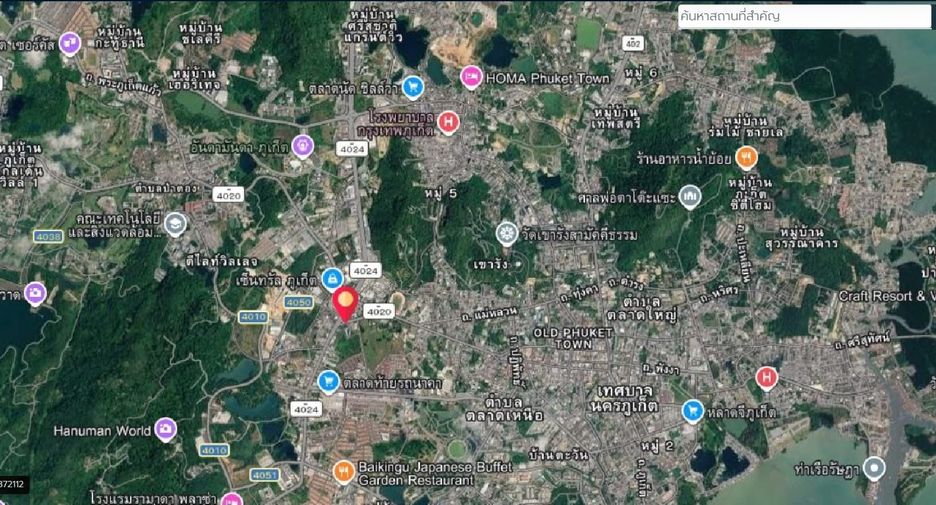The height and width of the screenshot is (505, 936).
Task: Click the search places input field
Action: [x=803, y=16]
